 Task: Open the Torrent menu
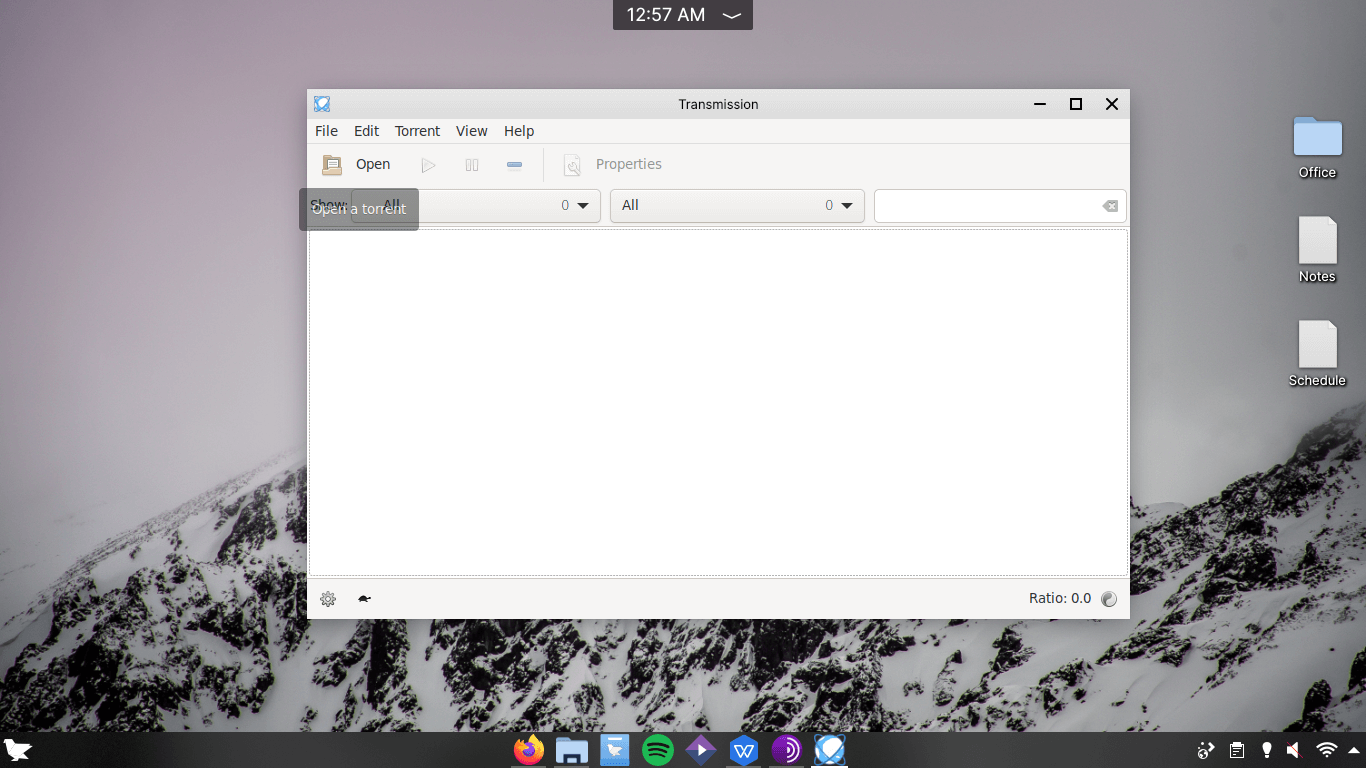[417, 131]
